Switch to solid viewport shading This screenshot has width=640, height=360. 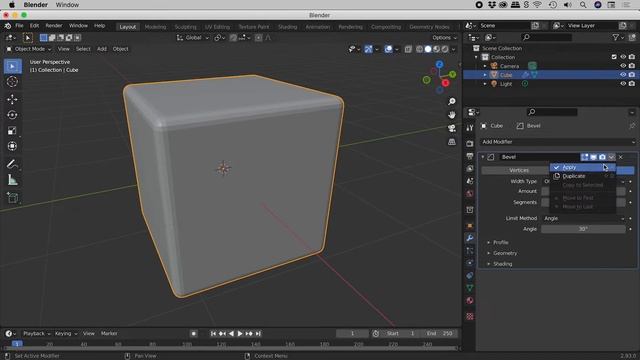[x=428, y=49]
